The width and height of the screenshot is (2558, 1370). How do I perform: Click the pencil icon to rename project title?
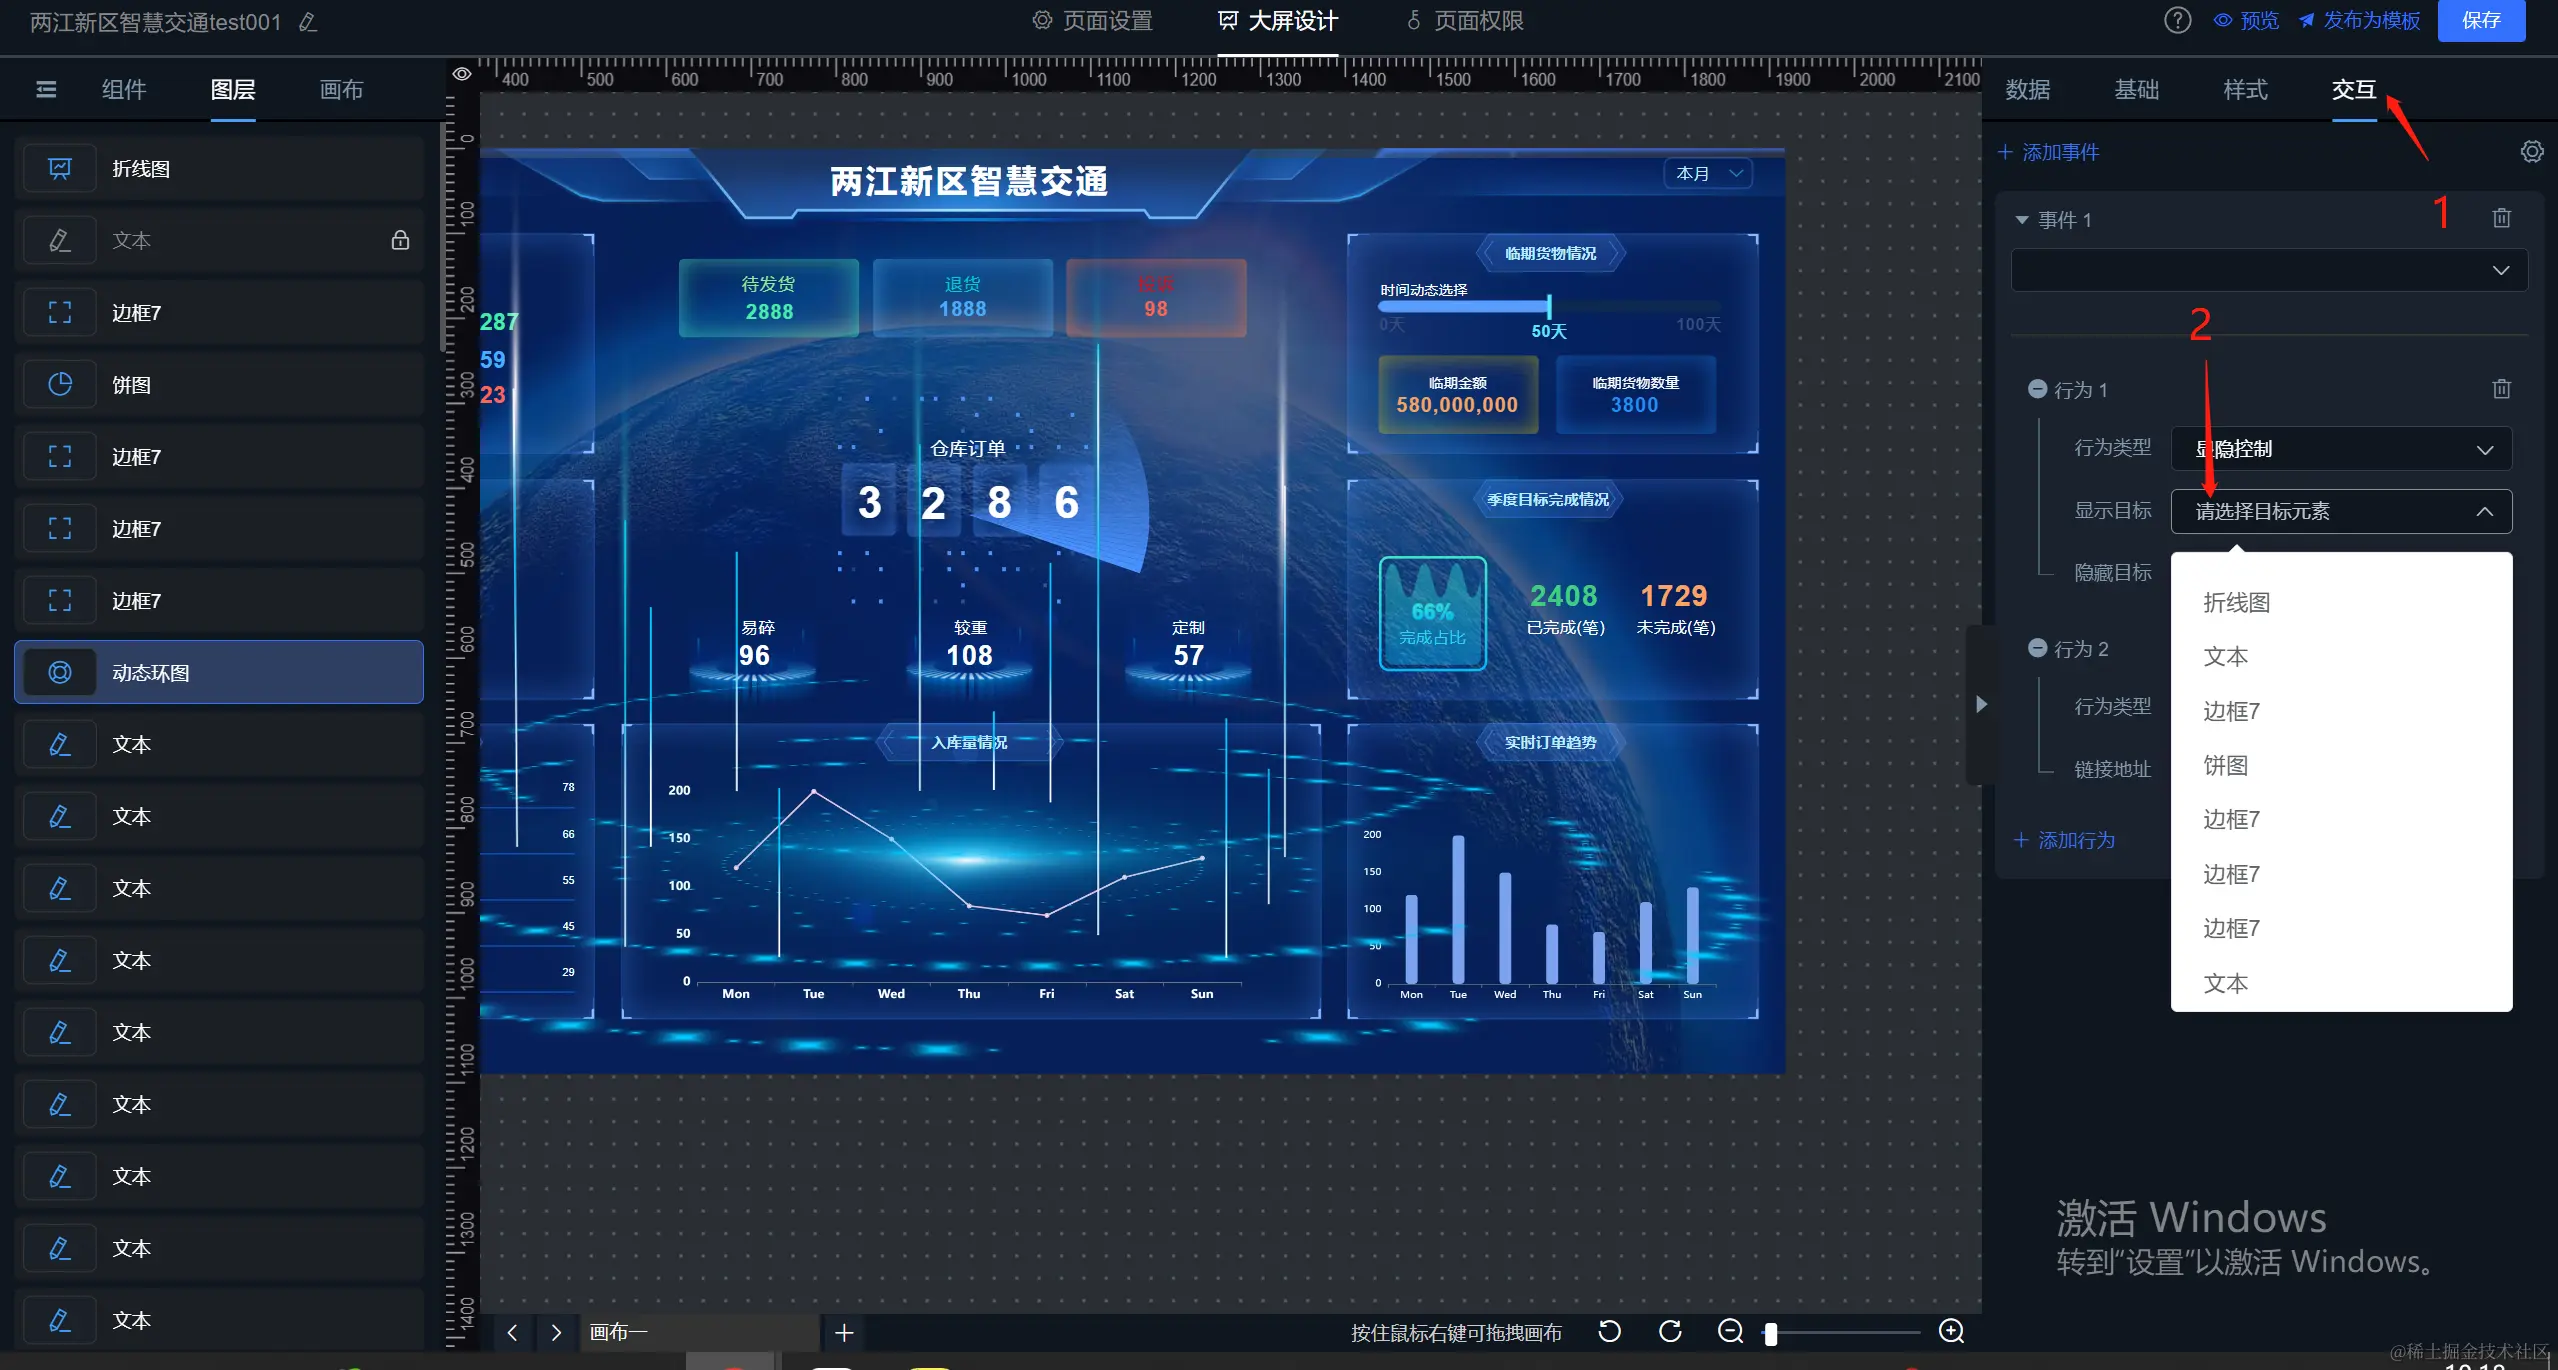tap(308, 22)
